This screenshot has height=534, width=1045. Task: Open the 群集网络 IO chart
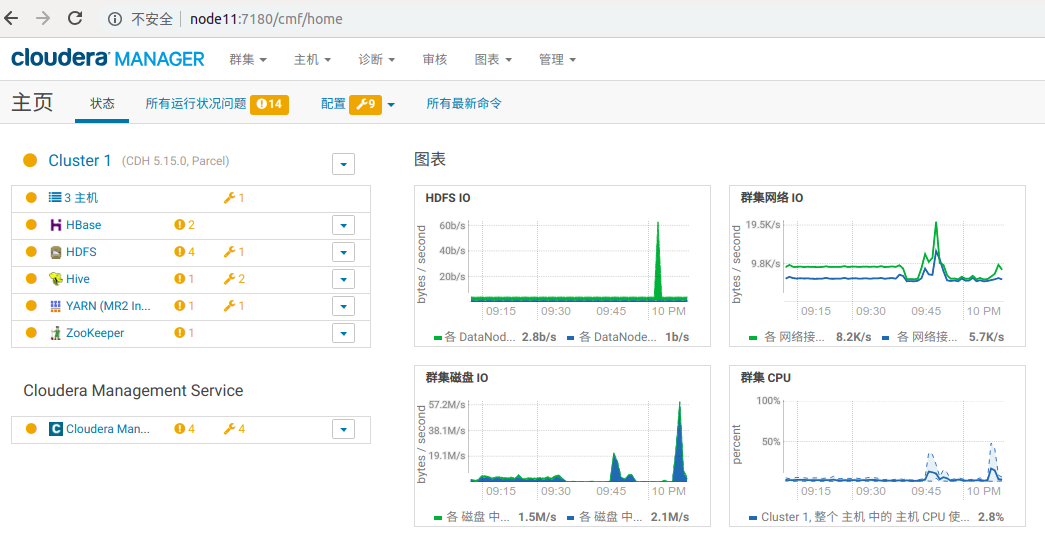pos(878,266)
